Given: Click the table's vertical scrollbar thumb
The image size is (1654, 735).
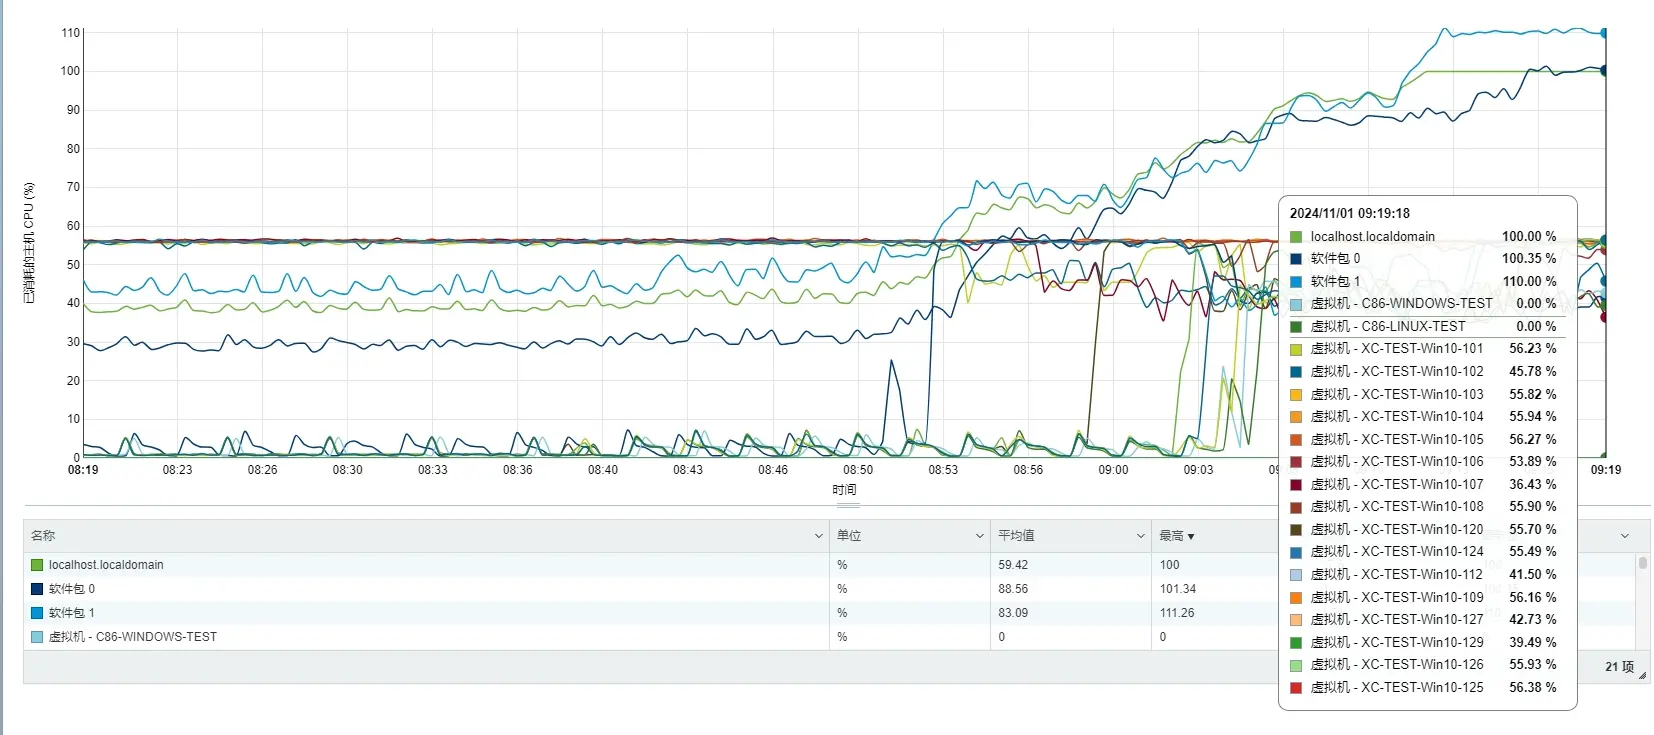Looking at the screenshot, I should [x=1642, y=564].
